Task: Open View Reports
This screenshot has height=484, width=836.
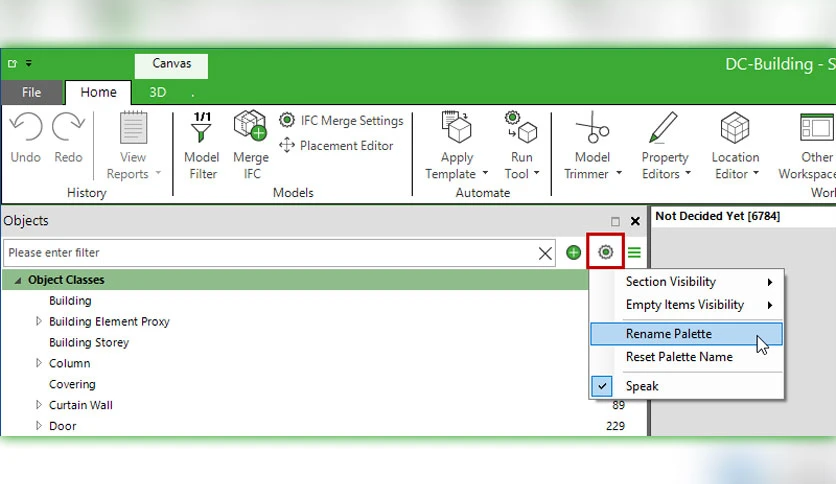Action: (133, 146)
